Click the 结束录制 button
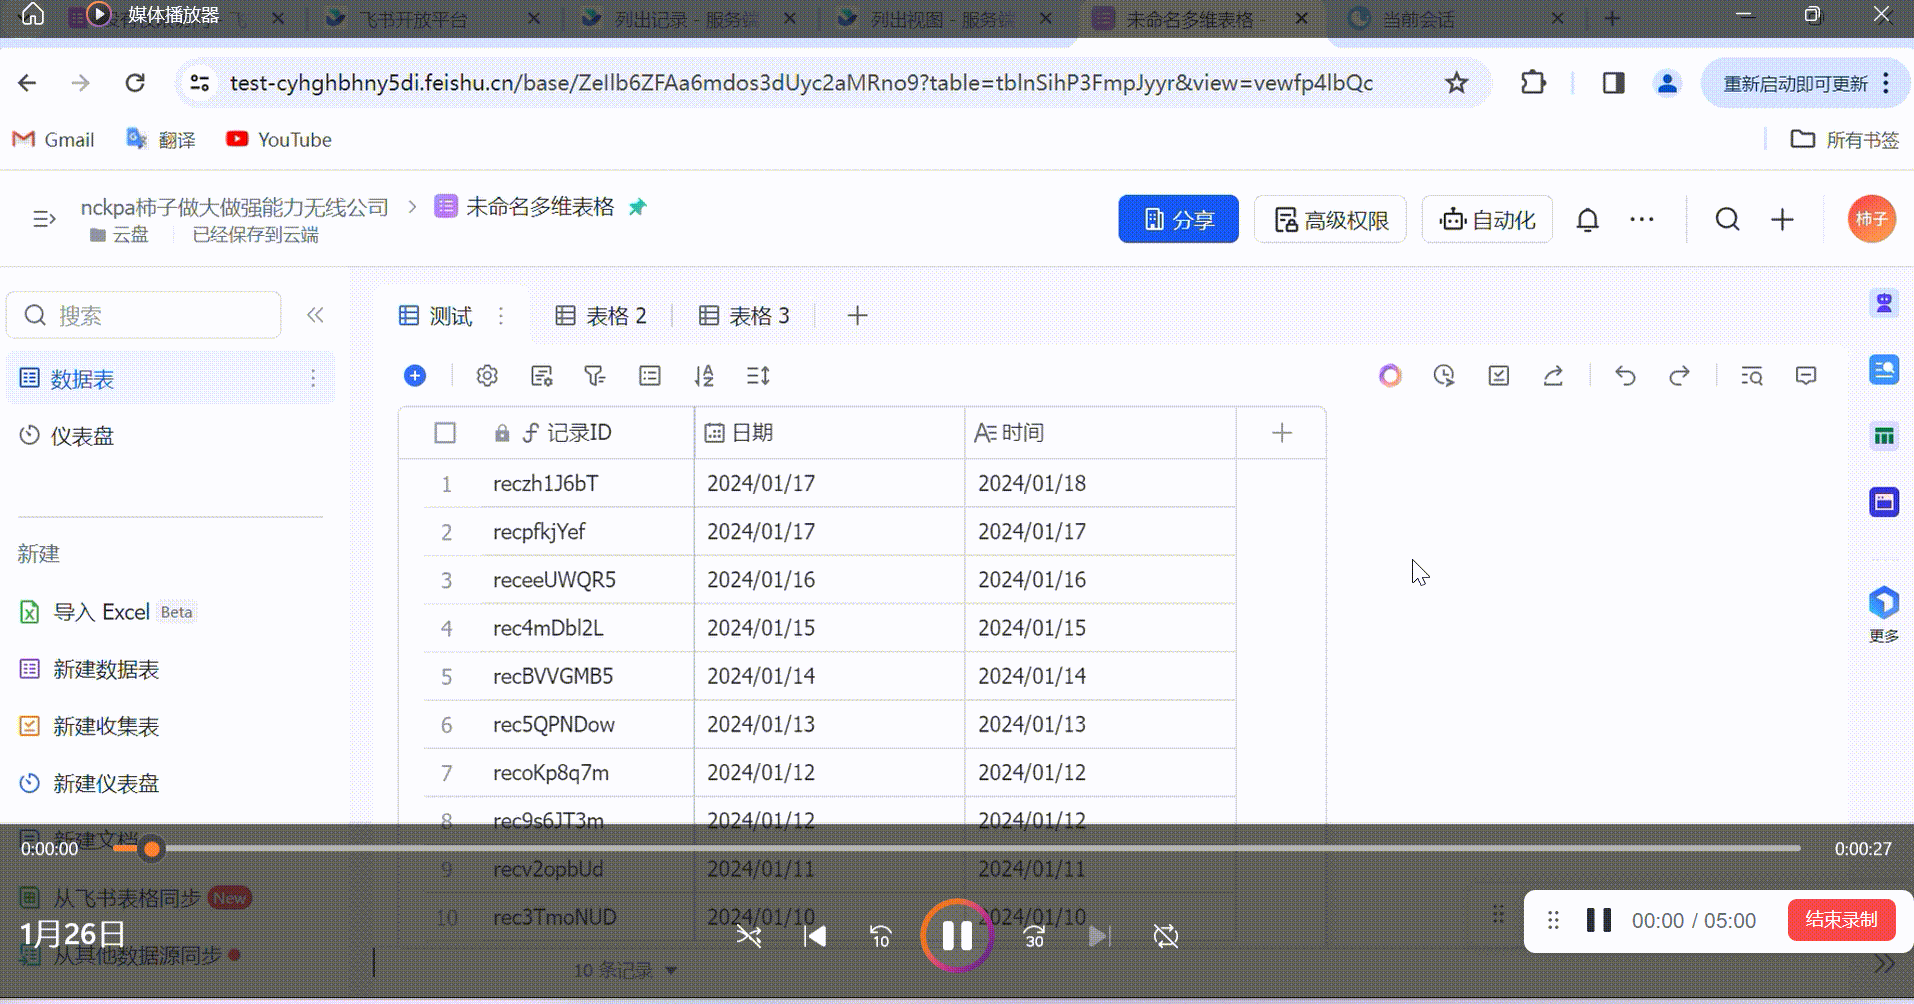The image size is (1914, 1004). coord(1840,920)
